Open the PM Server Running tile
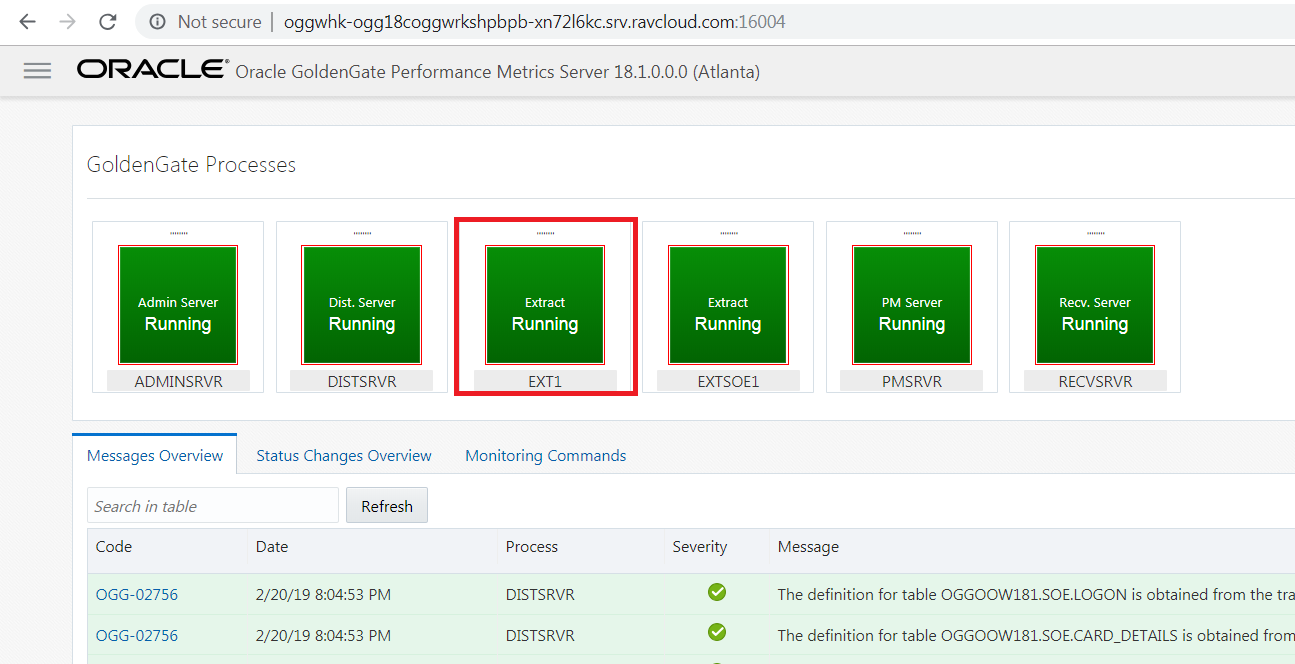The height and width of the screenshot is (664, 1295). 912,306
